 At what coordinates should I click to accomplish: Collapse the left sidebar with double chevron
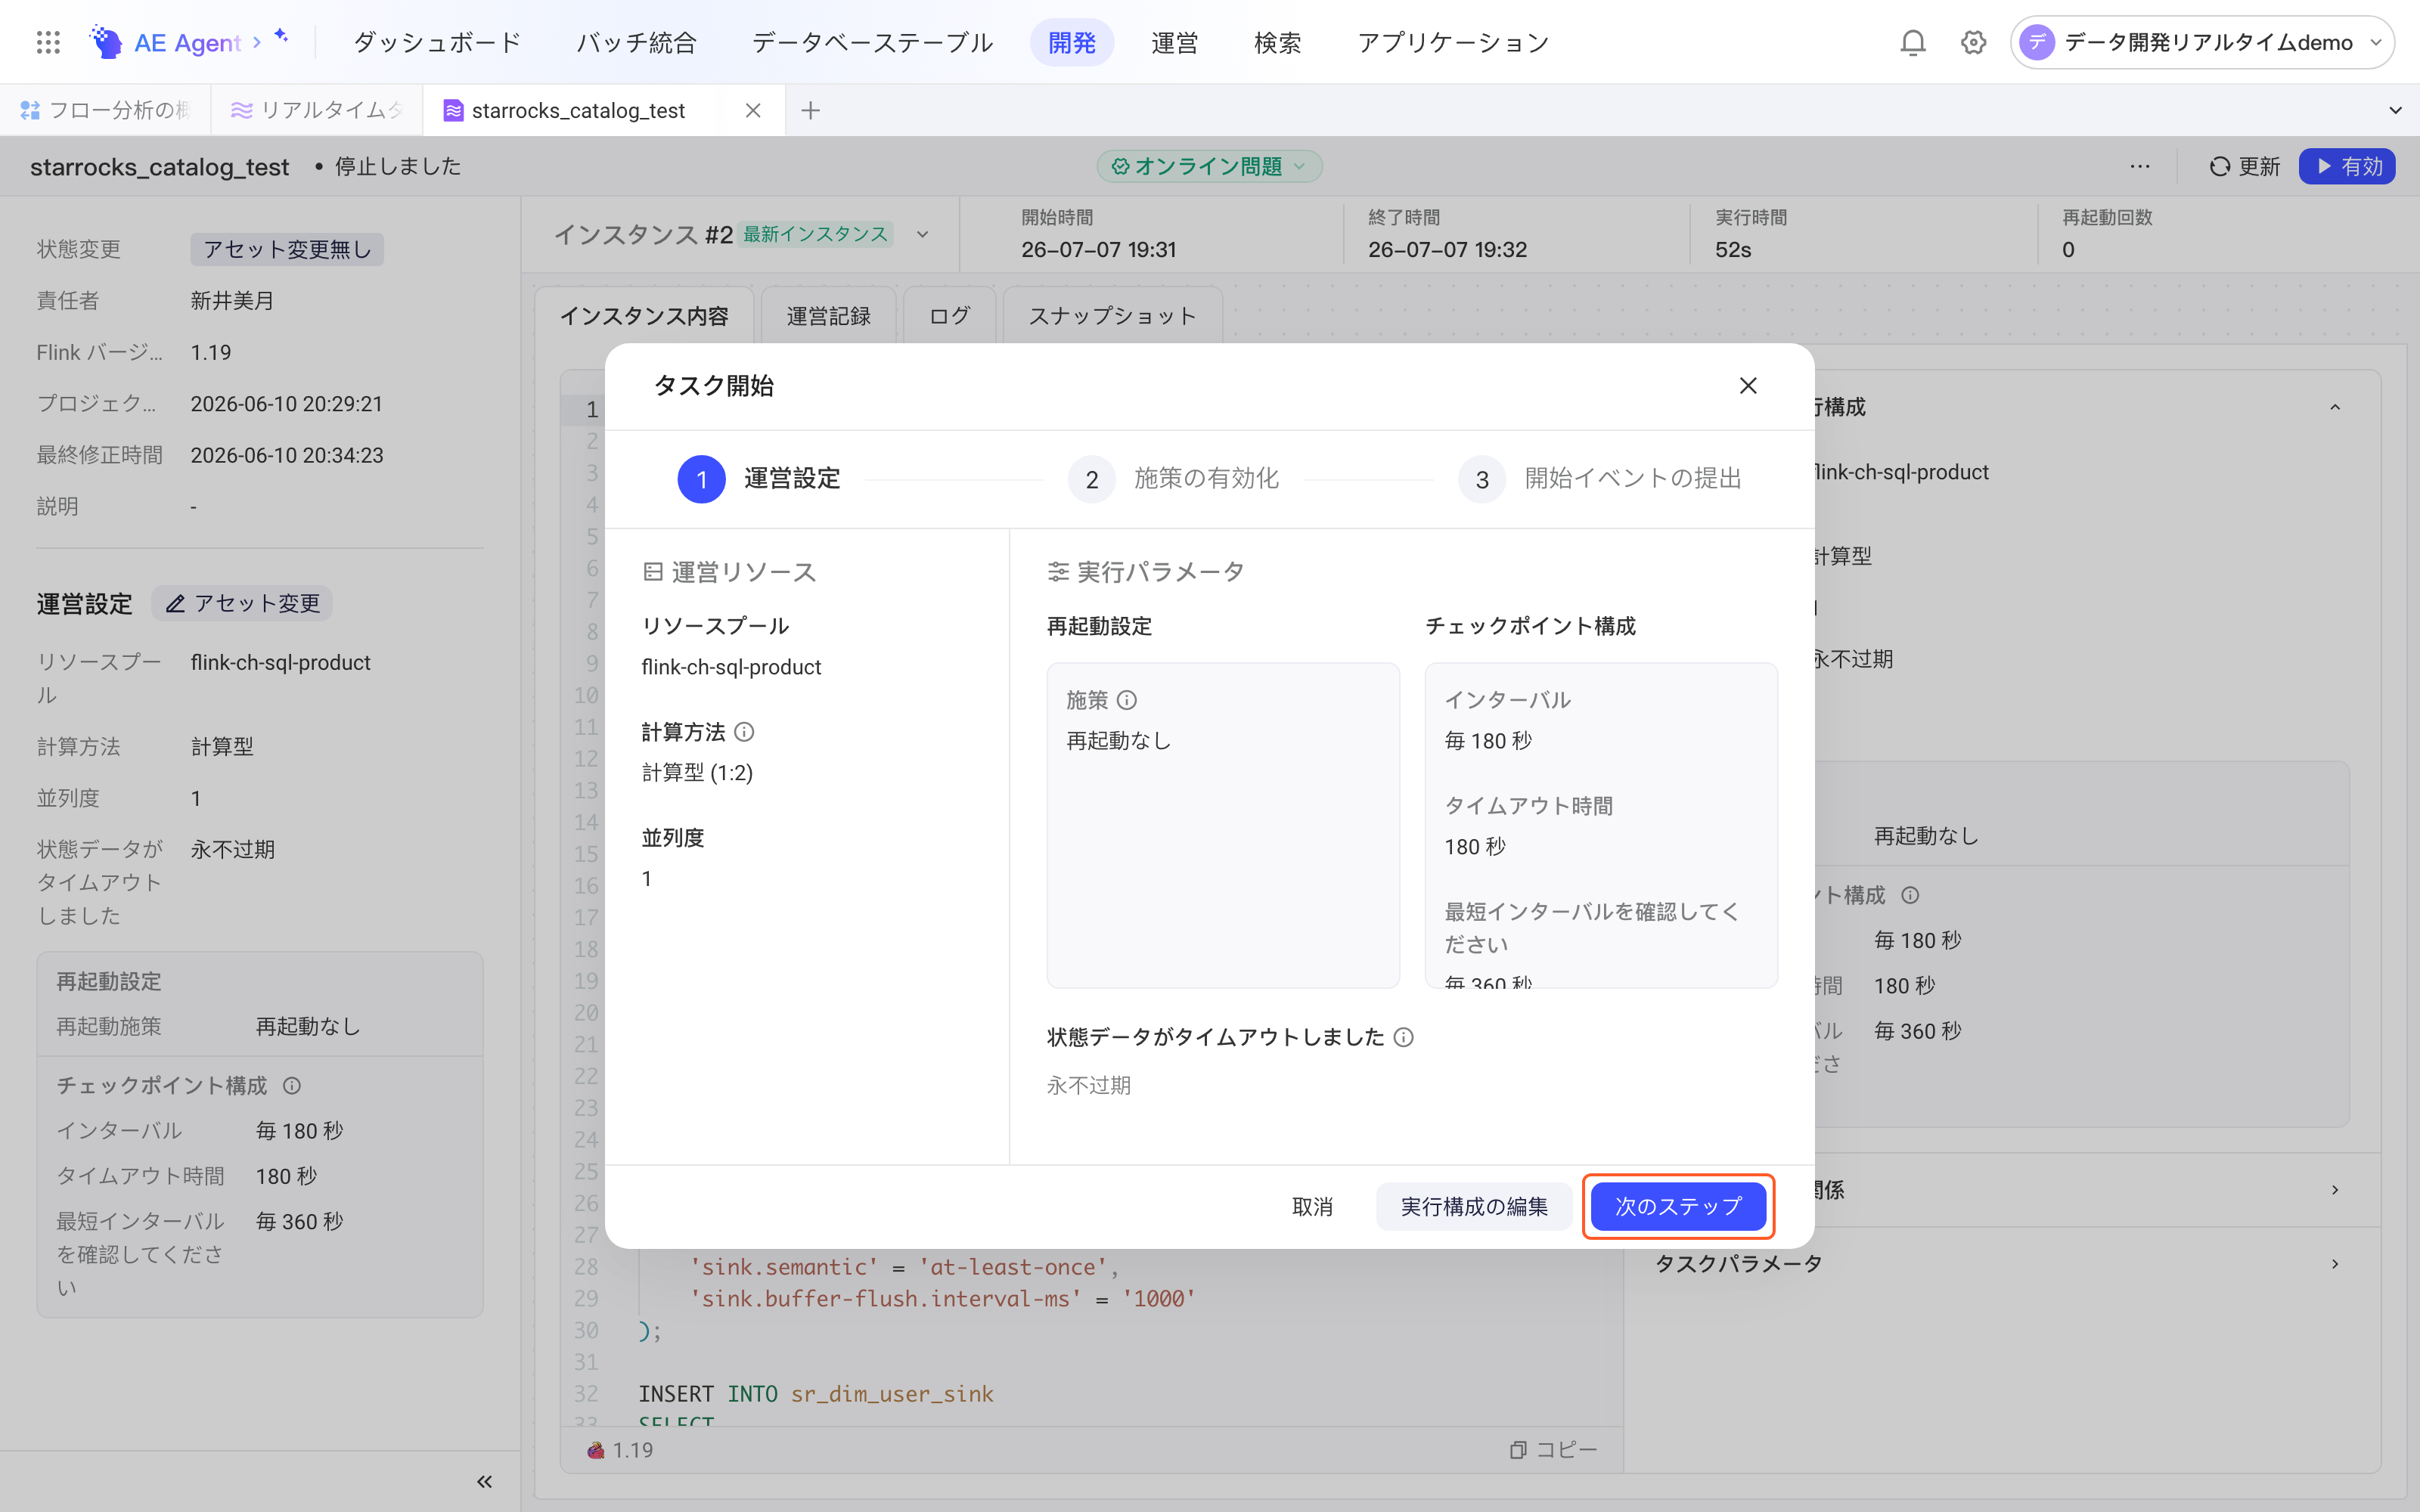484,1481
